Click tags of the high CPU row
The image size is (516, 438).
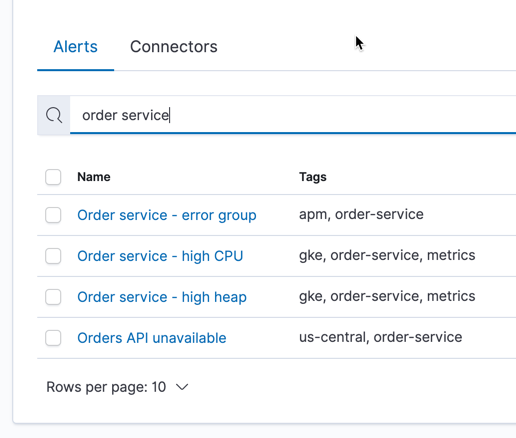tap(387, 255)
